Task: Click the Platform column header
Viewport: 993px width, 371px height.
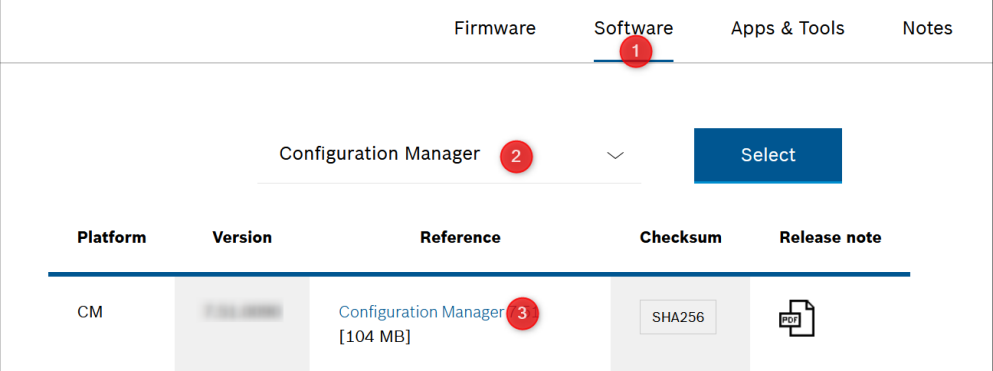Action: (111, 237)
